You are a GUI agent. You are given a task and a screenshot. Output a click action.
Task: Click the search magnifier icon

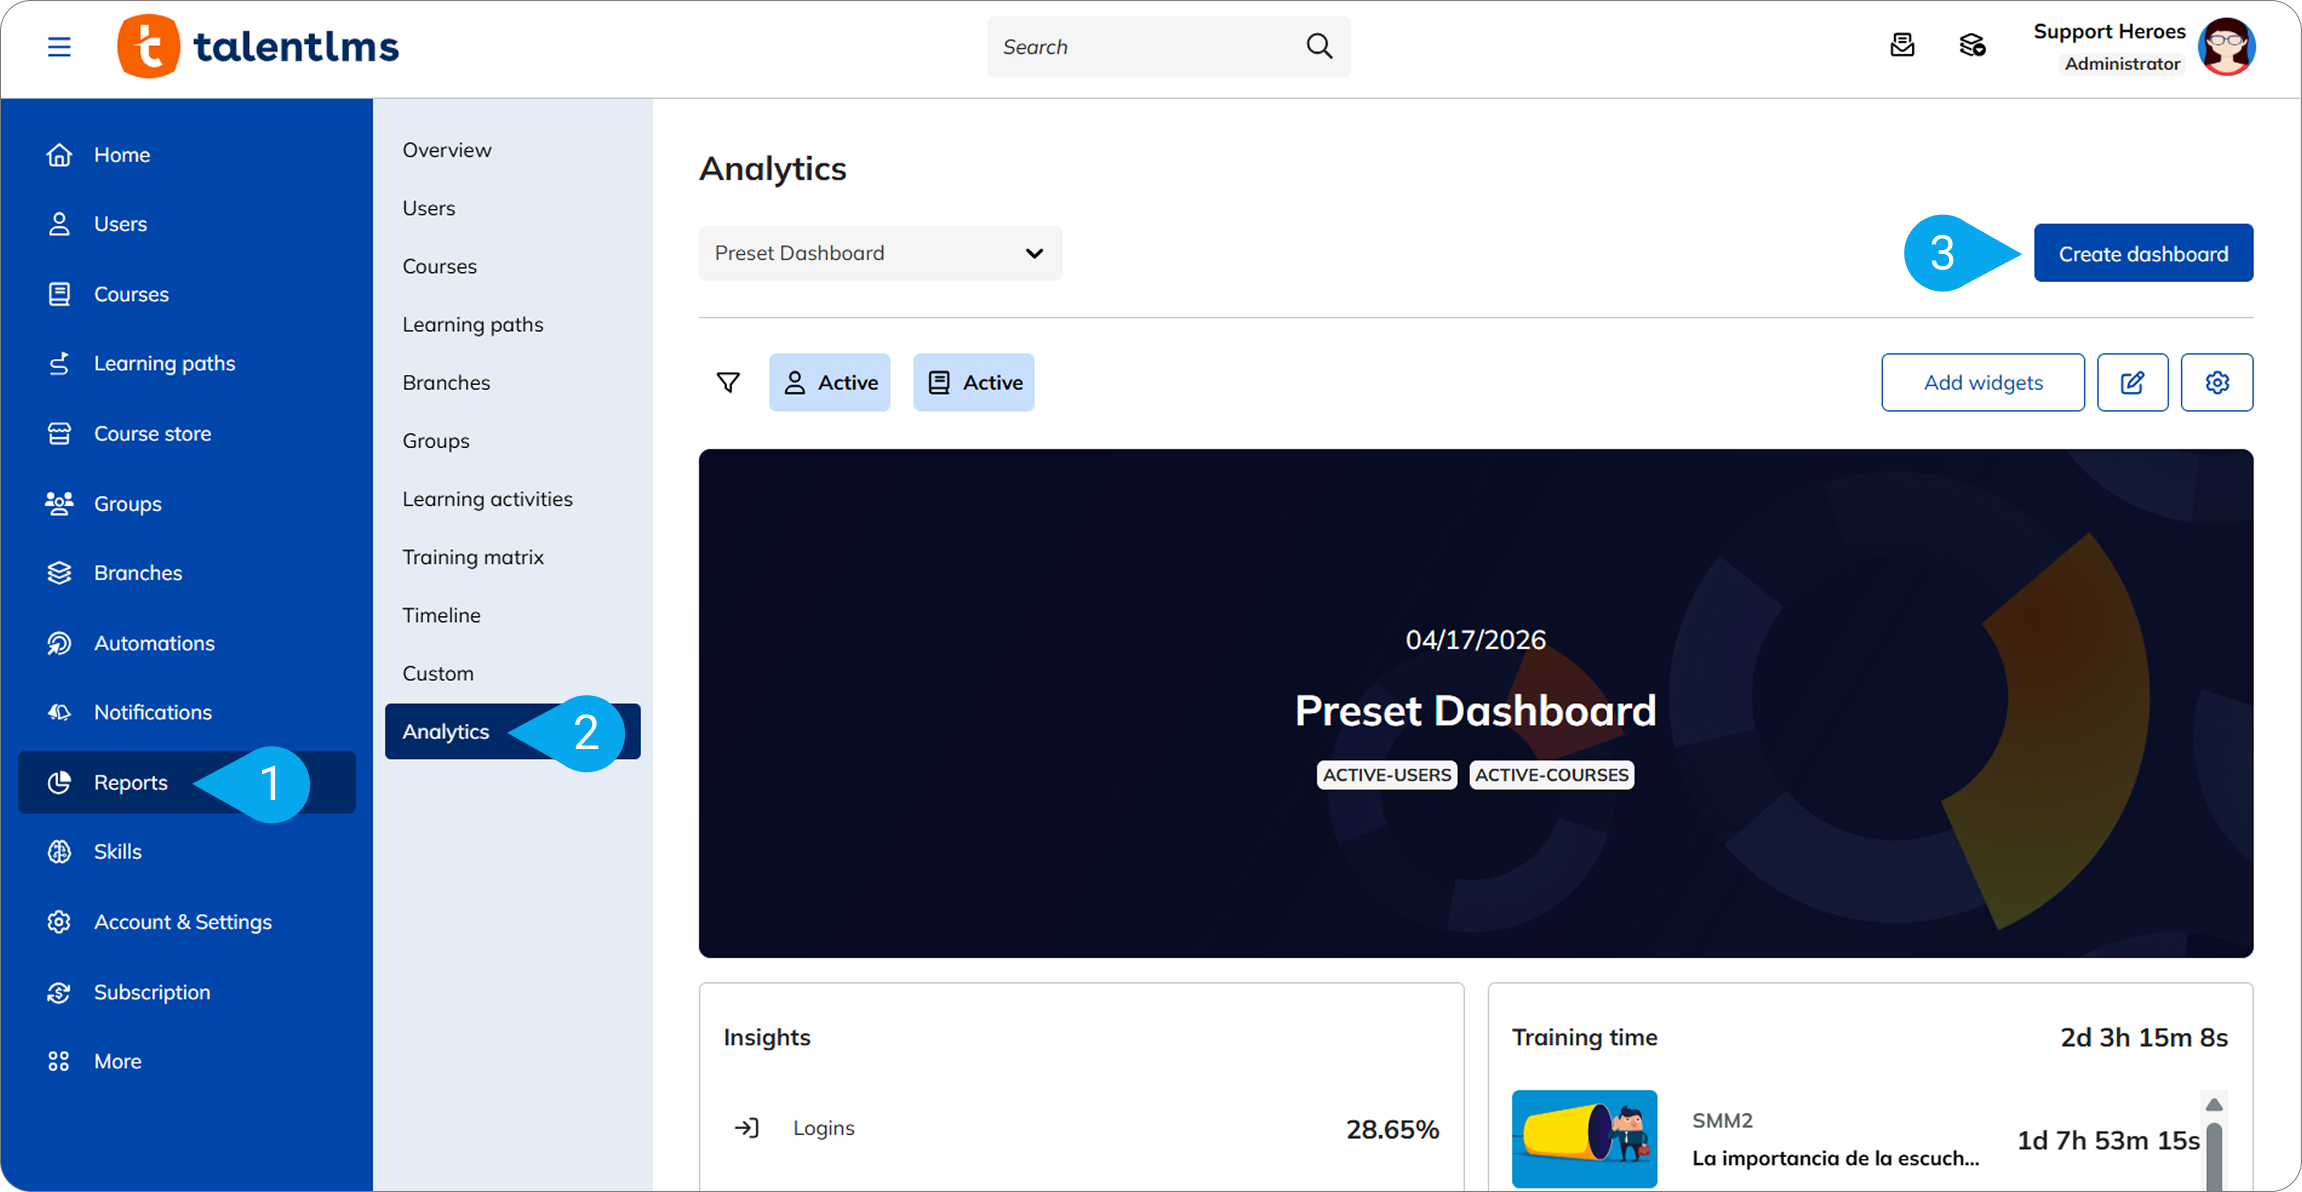pyautogui.click(x=1319, y=46)
